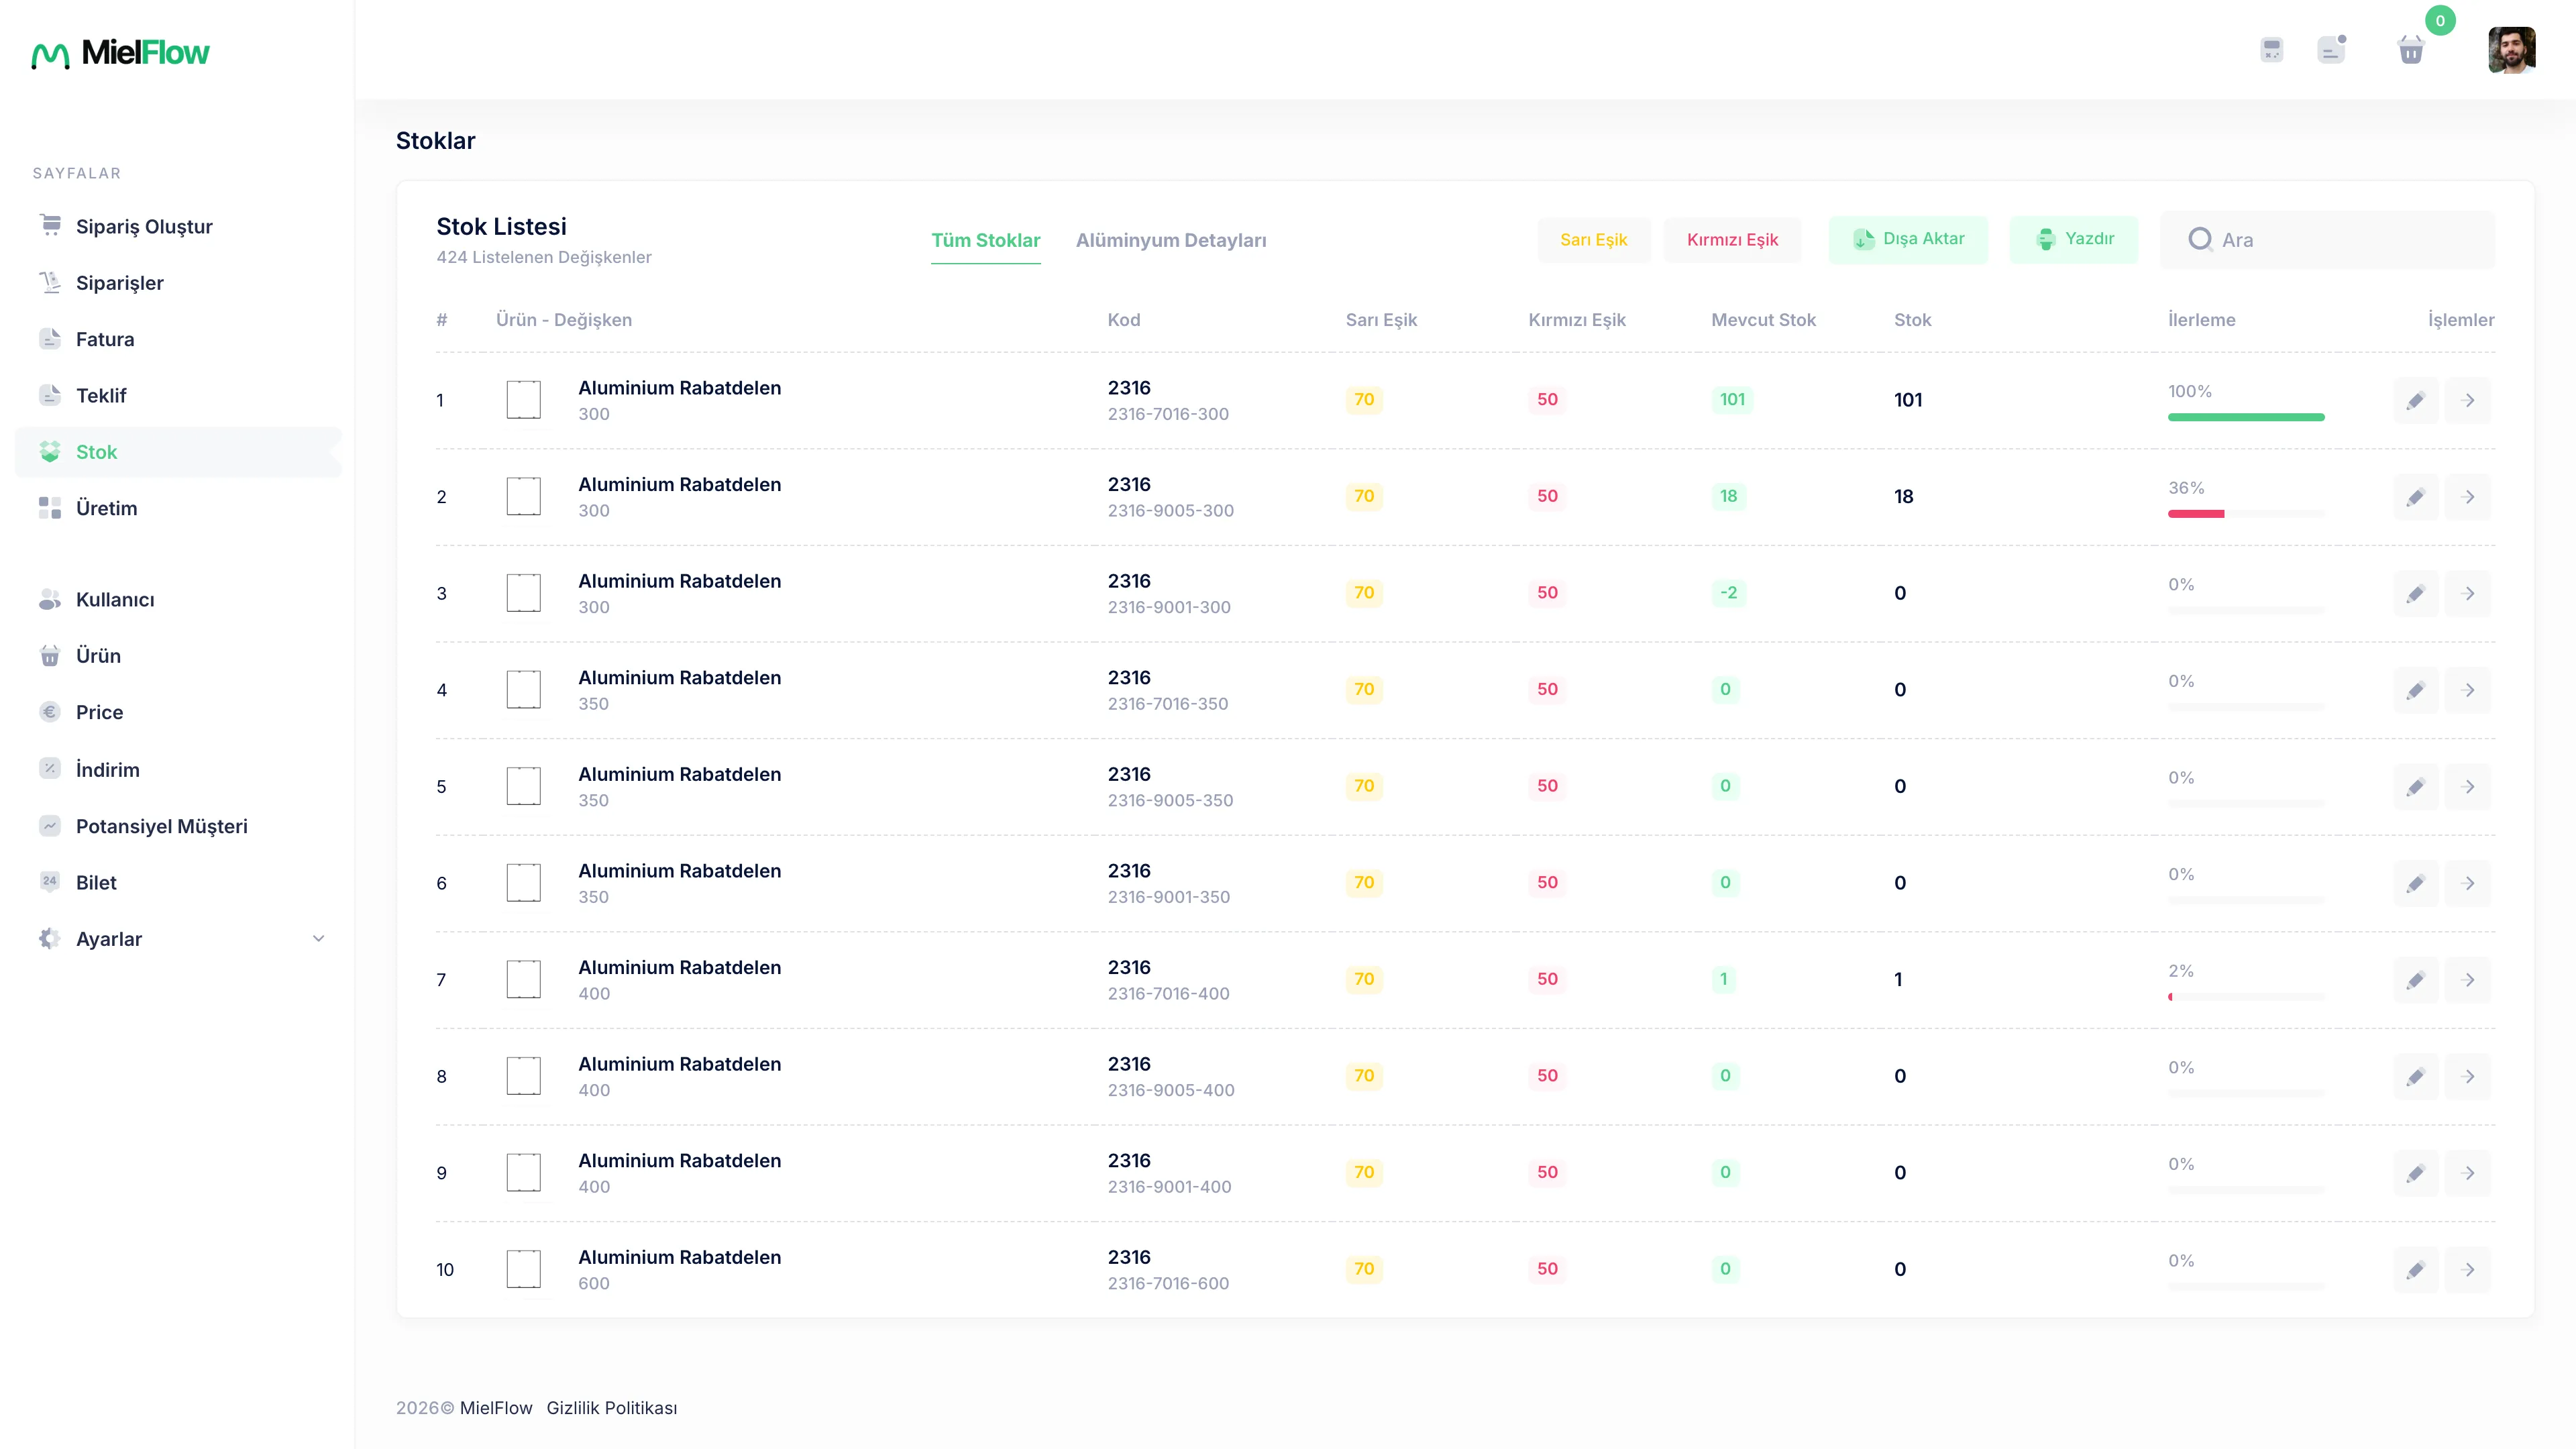Image resolution: width=2576 pixels, height=1449 pixels.
Task: Click the Ara search field
Action: point(2327,240)
